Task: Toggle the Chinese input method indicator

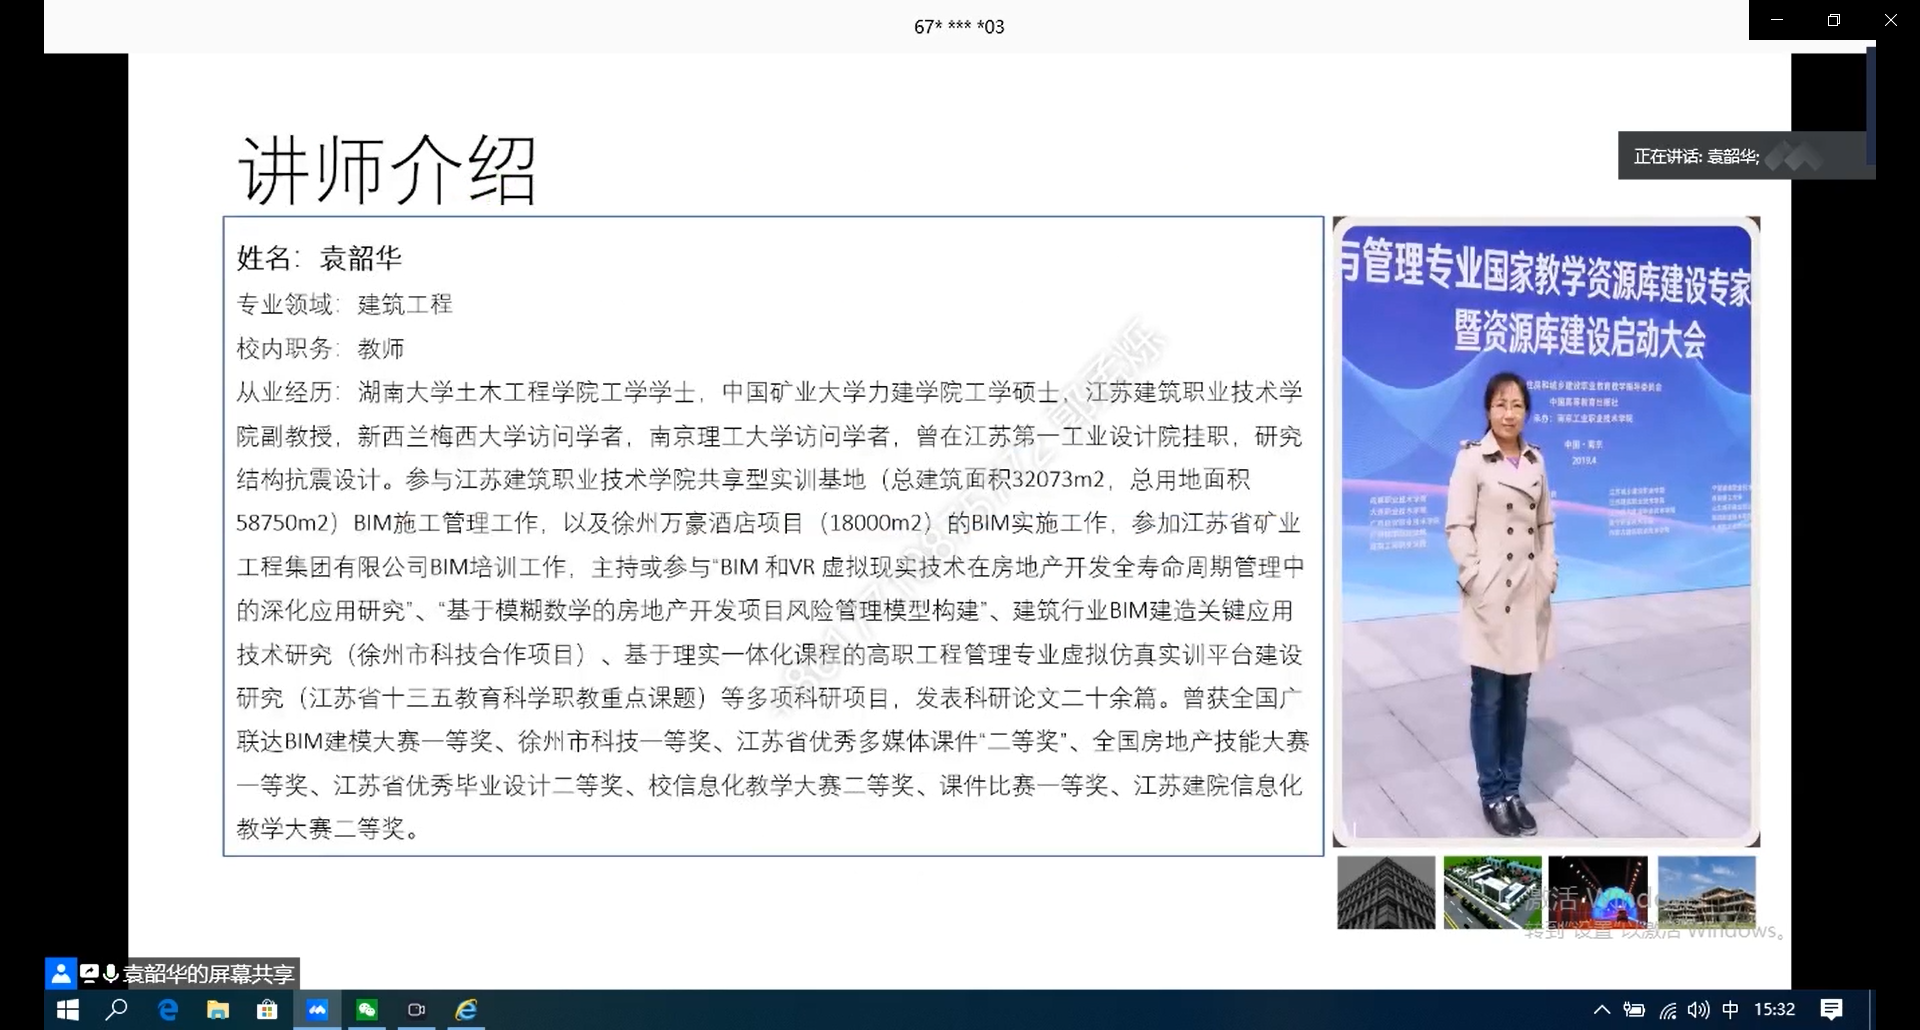Action: point(1730,1010)
